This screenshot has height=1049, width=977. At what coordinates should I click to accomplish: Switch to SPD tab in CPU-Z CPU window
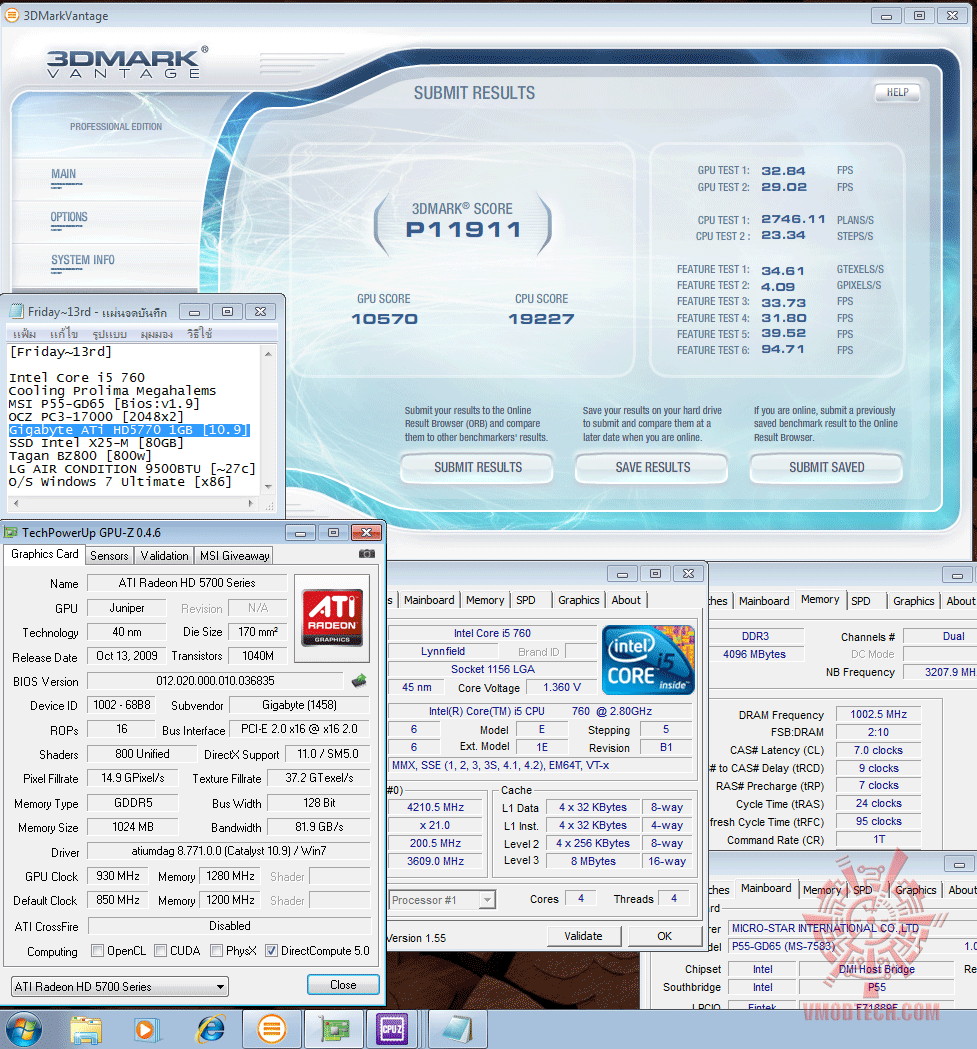[526, 600]
